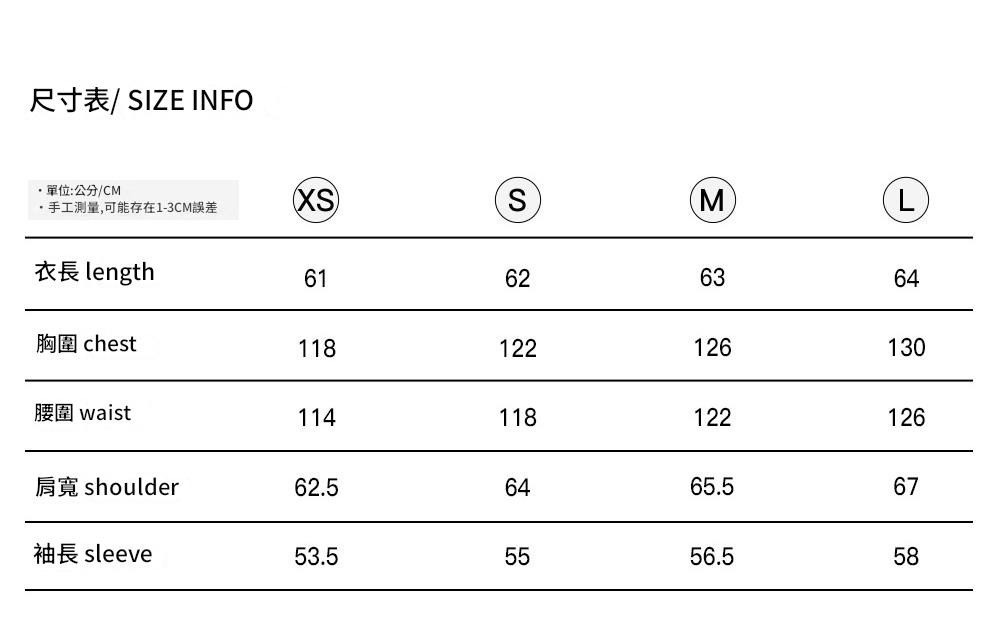The width and height of the screenshot is (1000, 621).
Task: Click the 衣長 length row label
Action: pos(95,272)
